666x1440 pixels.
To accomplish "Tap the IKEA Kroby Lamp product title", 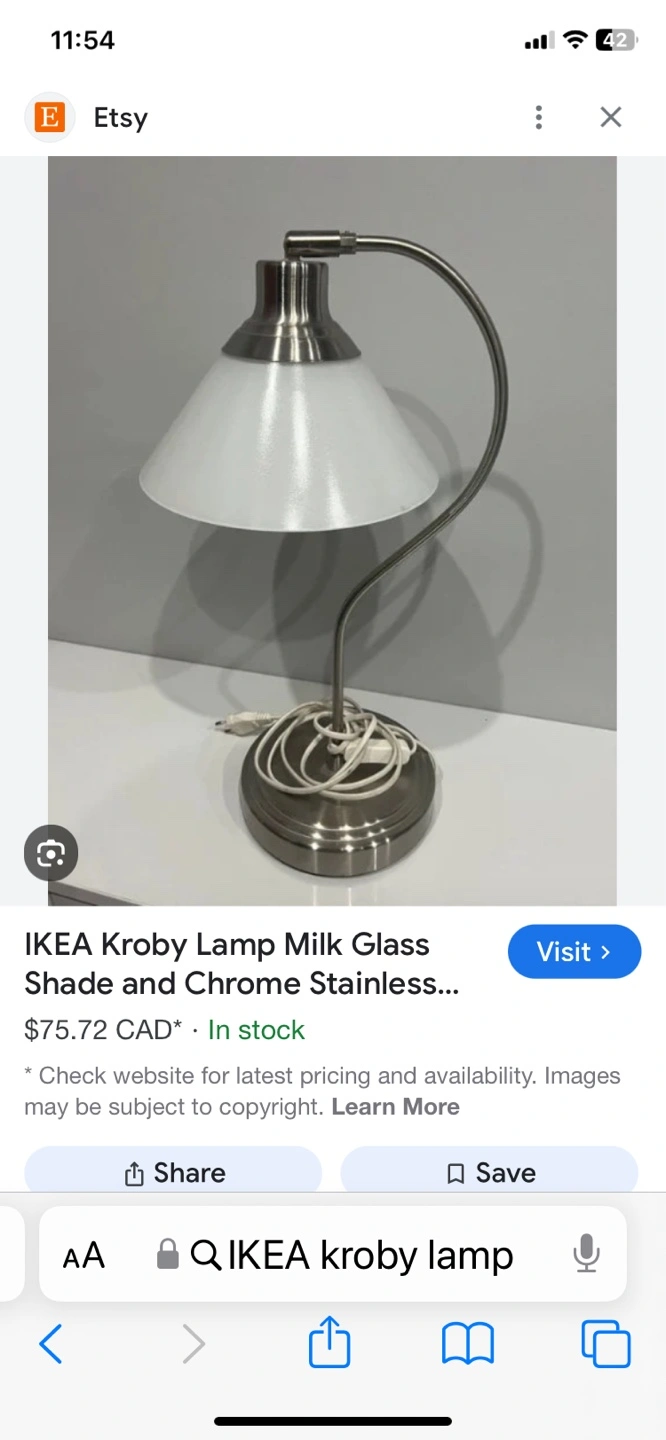I will 242,964.
